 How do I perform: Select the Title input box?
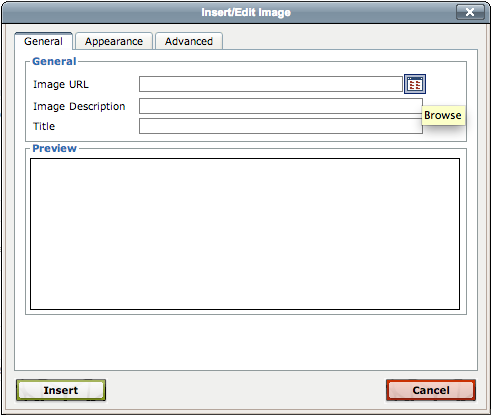pyautogui.click(x=281, y=126)
